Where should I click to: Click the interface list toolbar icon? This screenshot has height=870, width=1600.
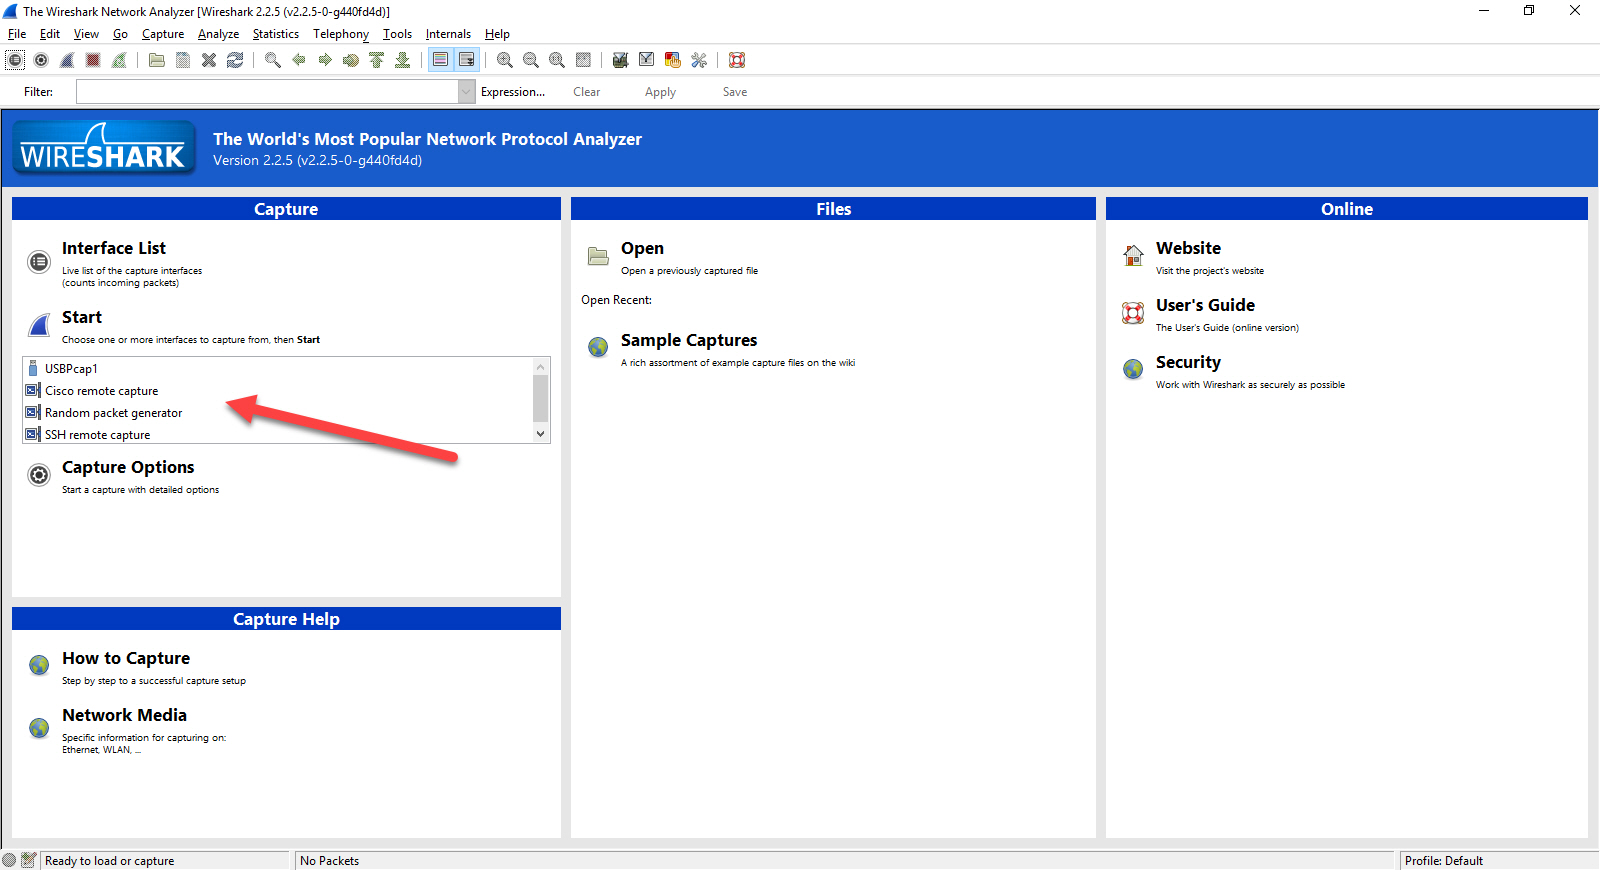[15, 60]
